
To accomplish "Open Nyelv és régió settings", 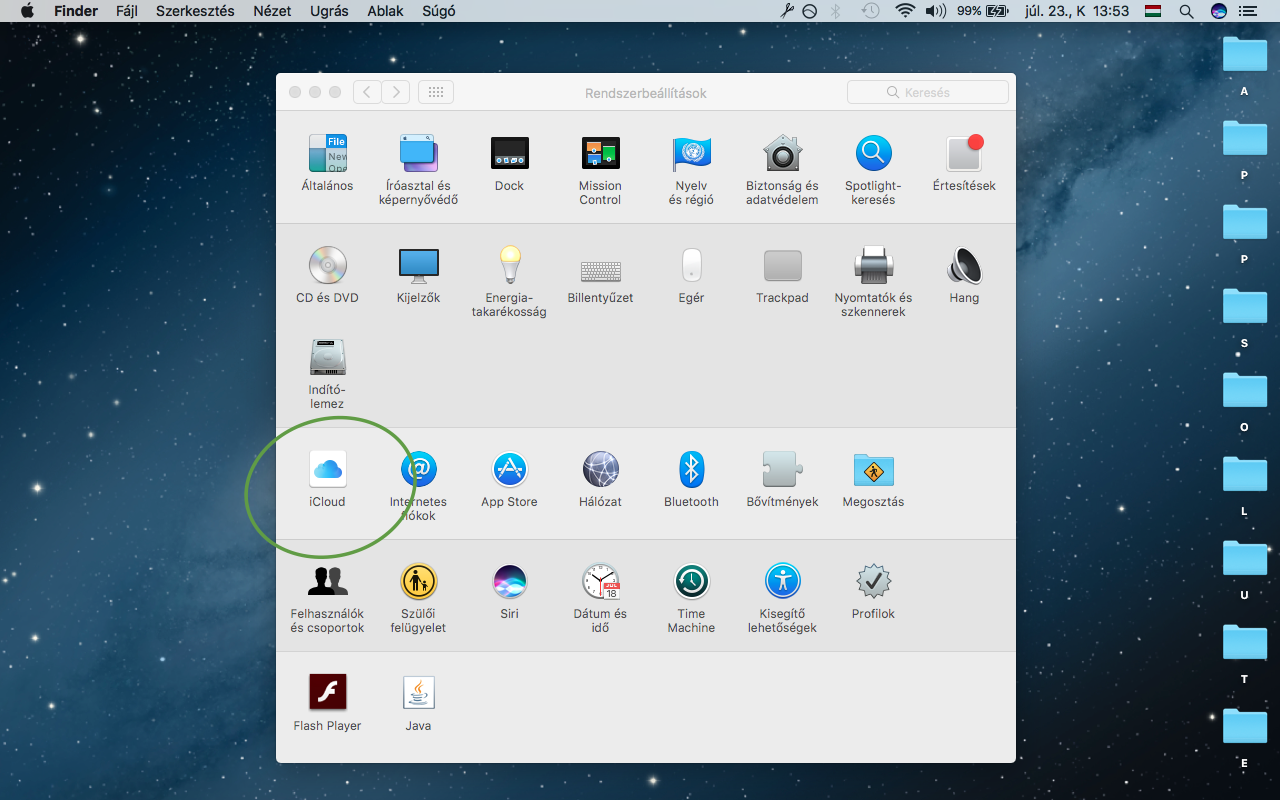I will [691, 170].
